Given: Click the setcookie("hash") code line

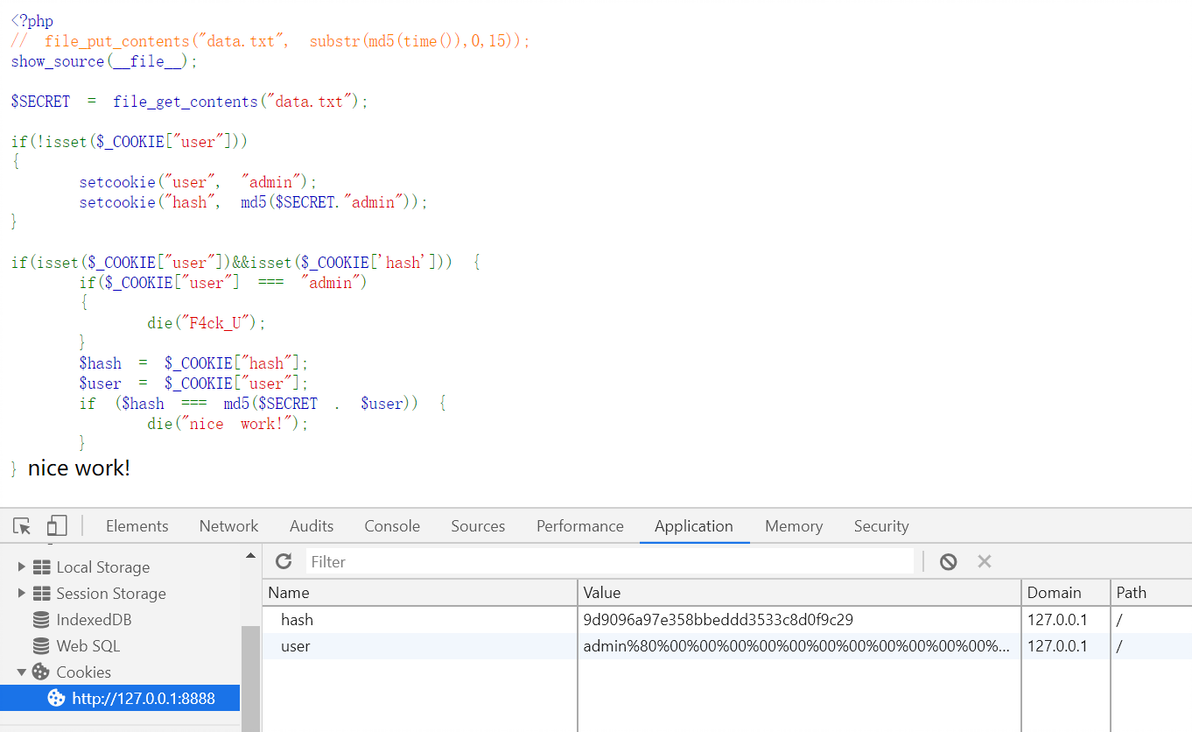Looking at the screenshot, I should (x=253, y=202).
